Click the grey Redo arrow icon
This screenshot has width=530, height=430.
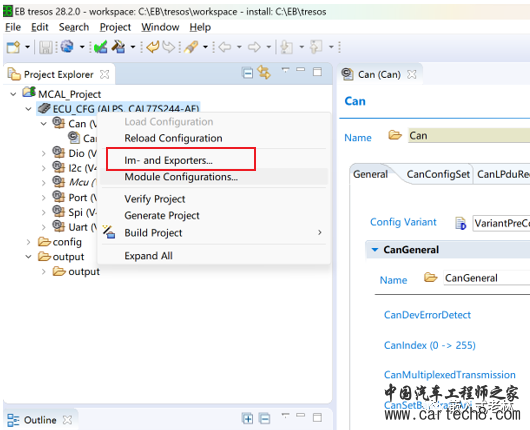(x=169, y=47)
